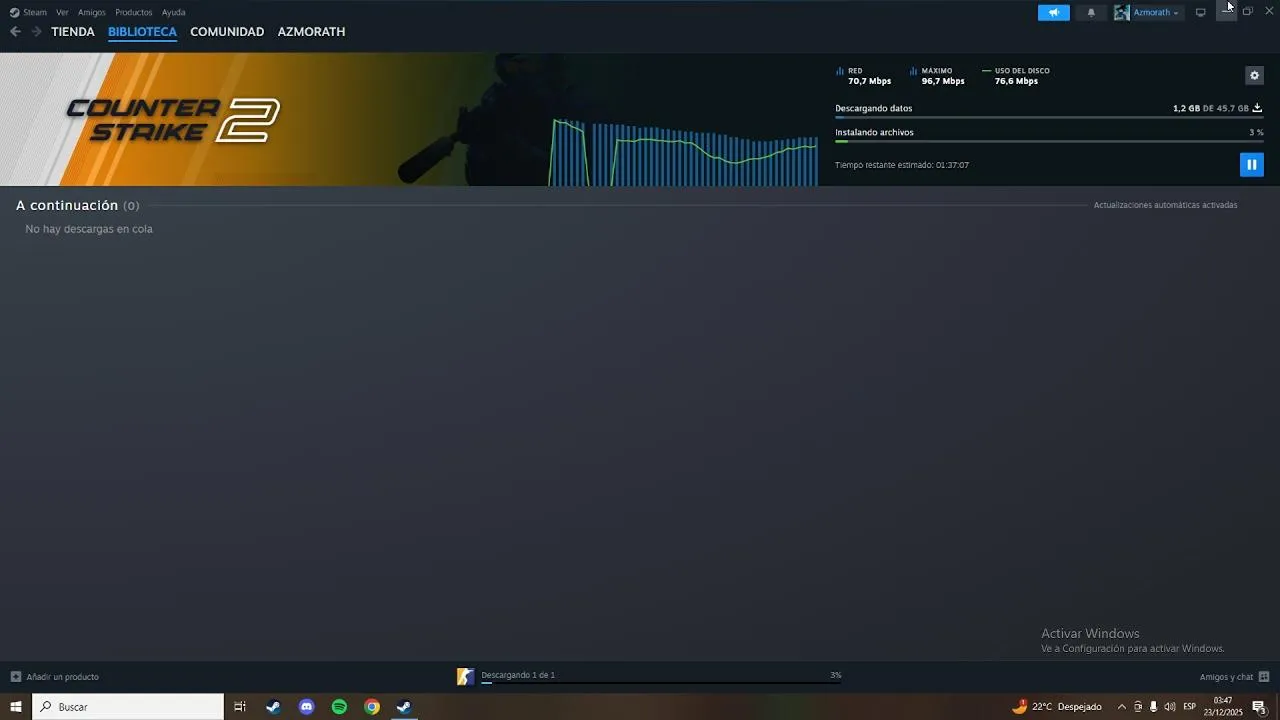Click the Descargando 1 de 1 status
Viewport: 1280px width, 720px height.
coord(518,675)
